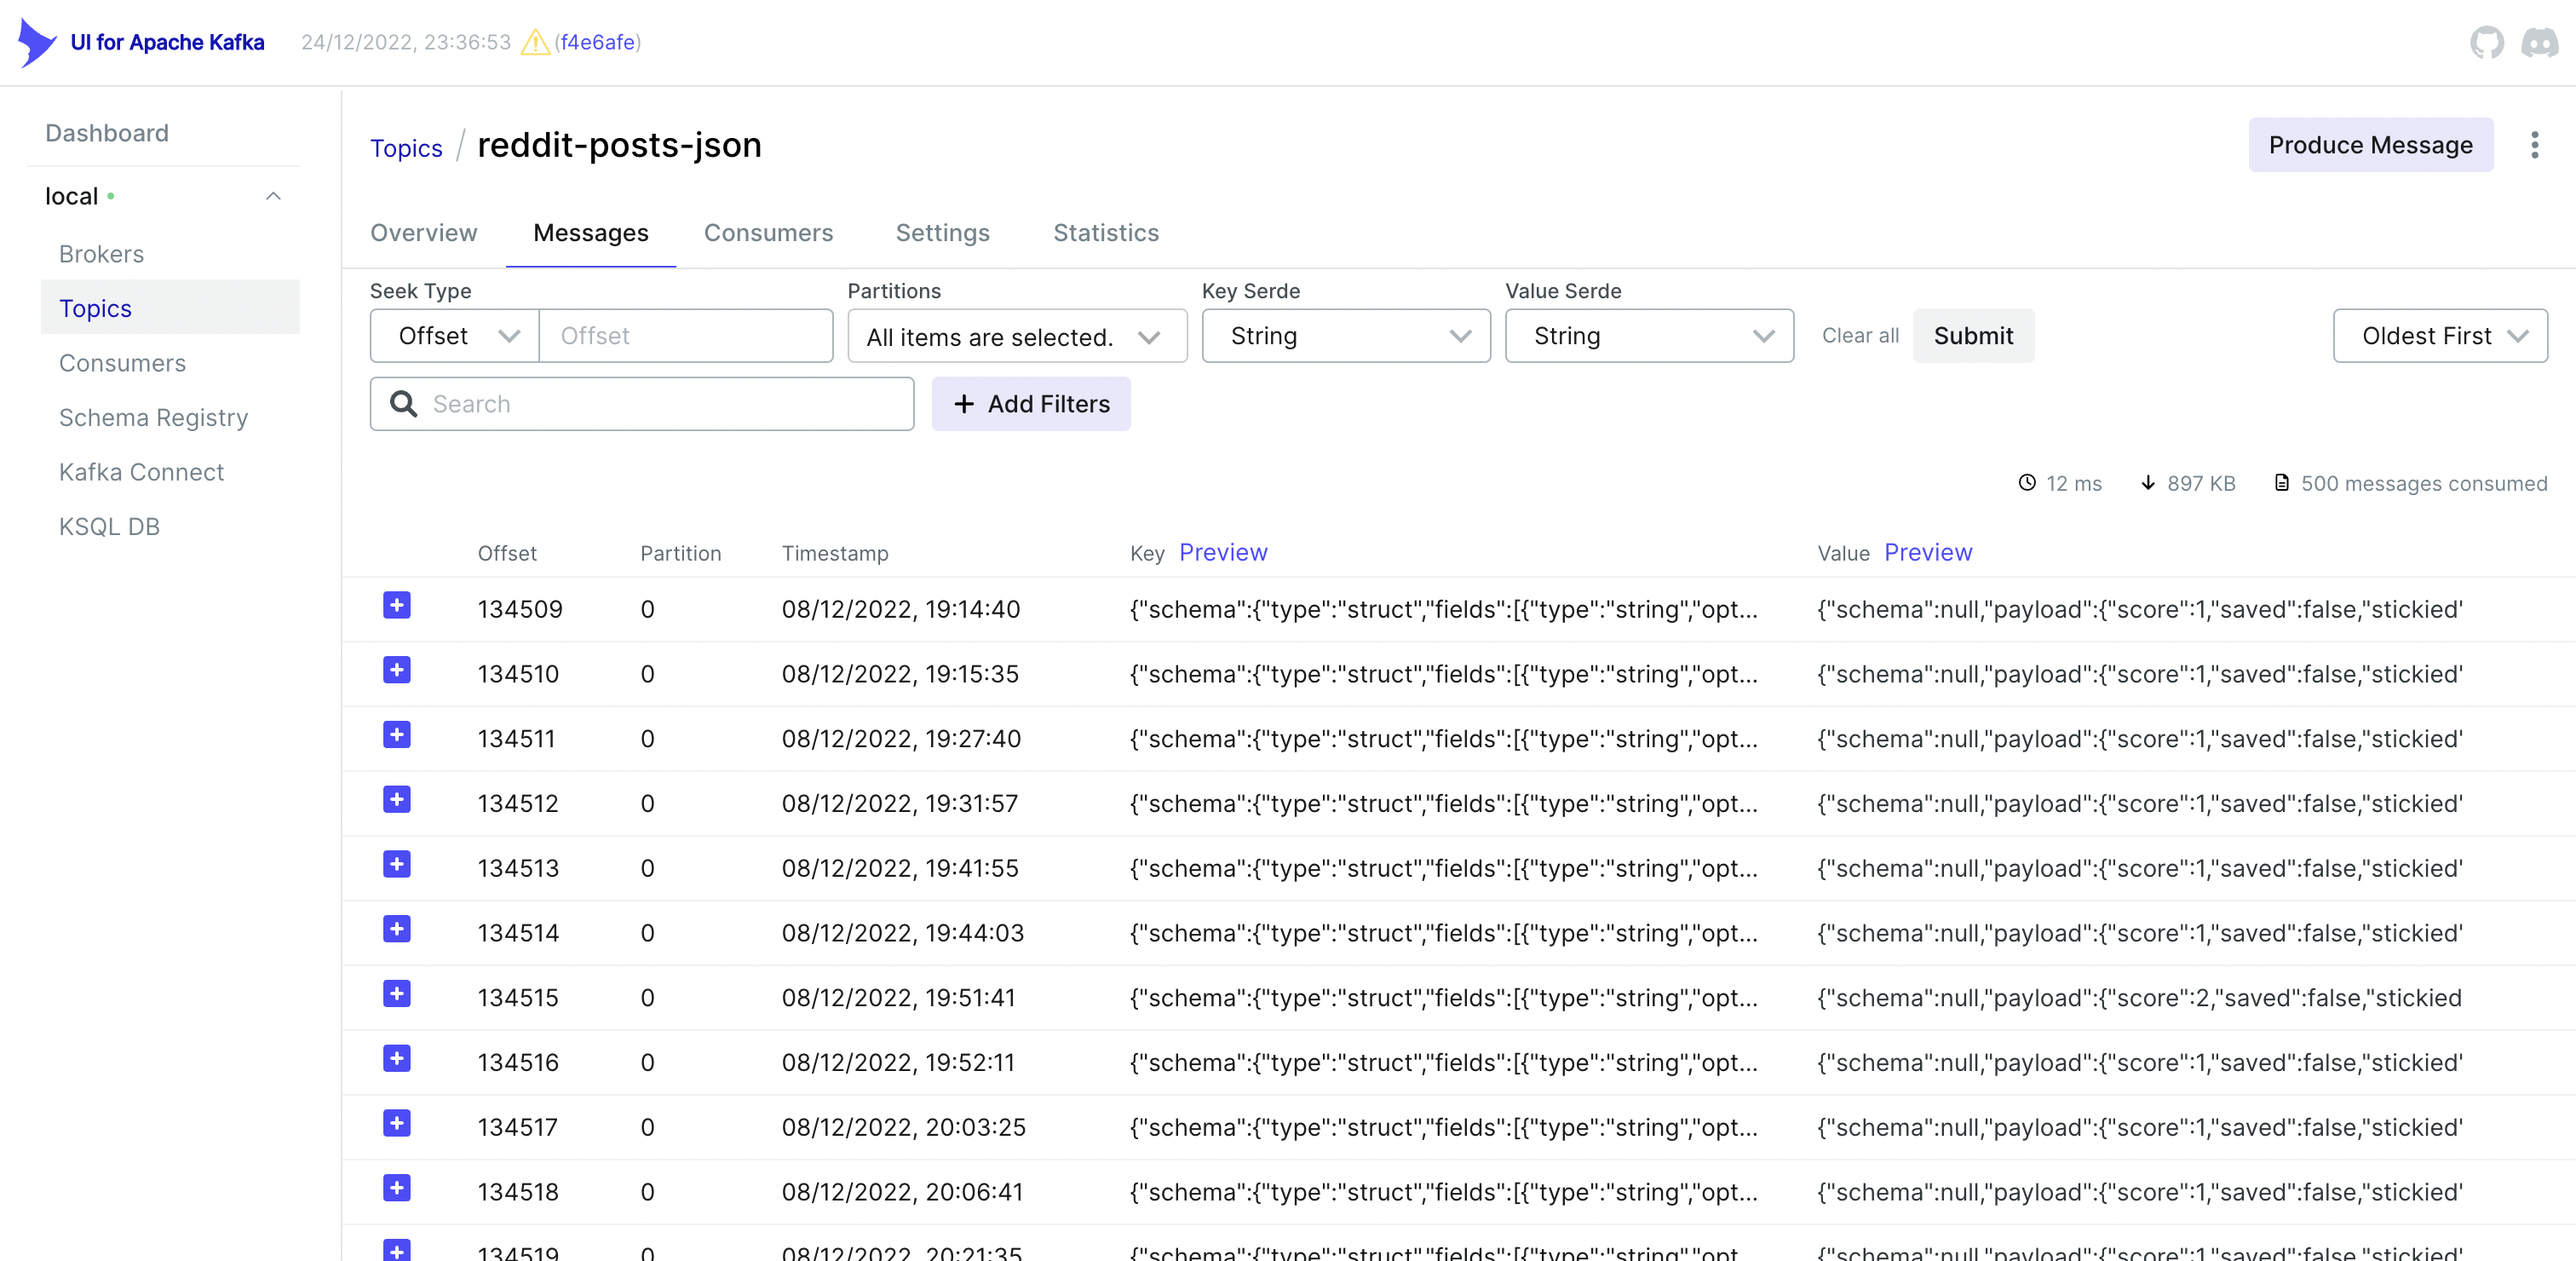Click the warning triangle next to timestamp
Screen dimensions: 2576x1261
(x=535, y=42)
